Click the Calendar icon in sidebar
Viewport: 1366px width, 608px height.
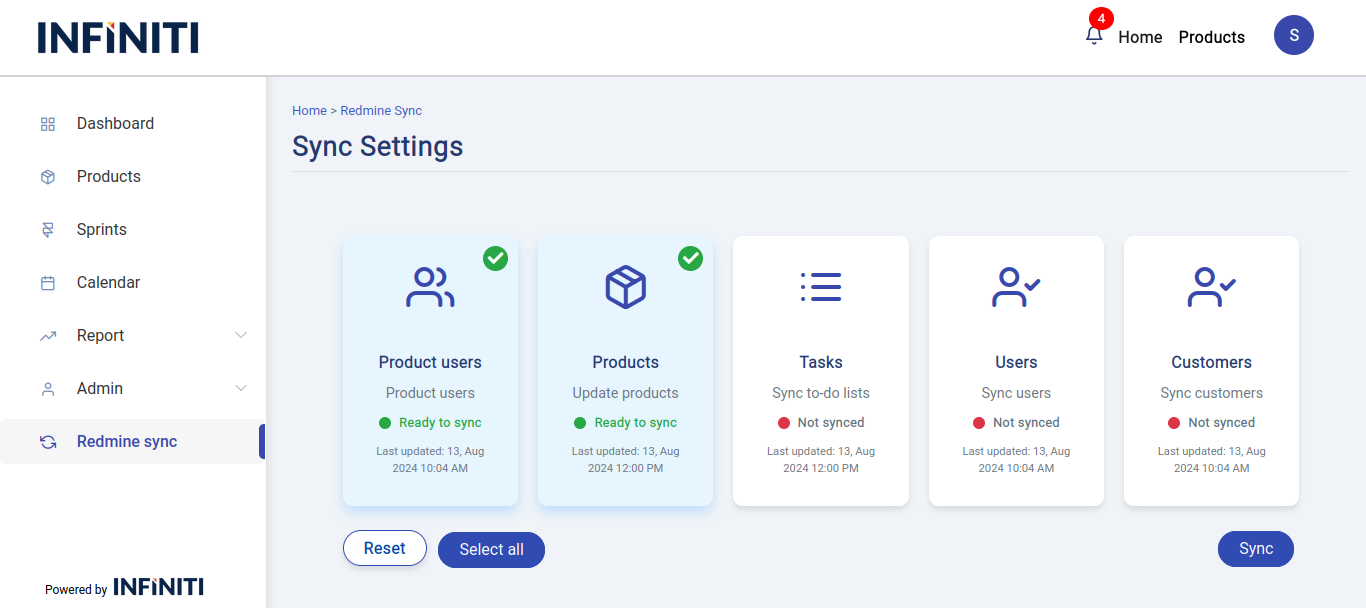point(48,283)
